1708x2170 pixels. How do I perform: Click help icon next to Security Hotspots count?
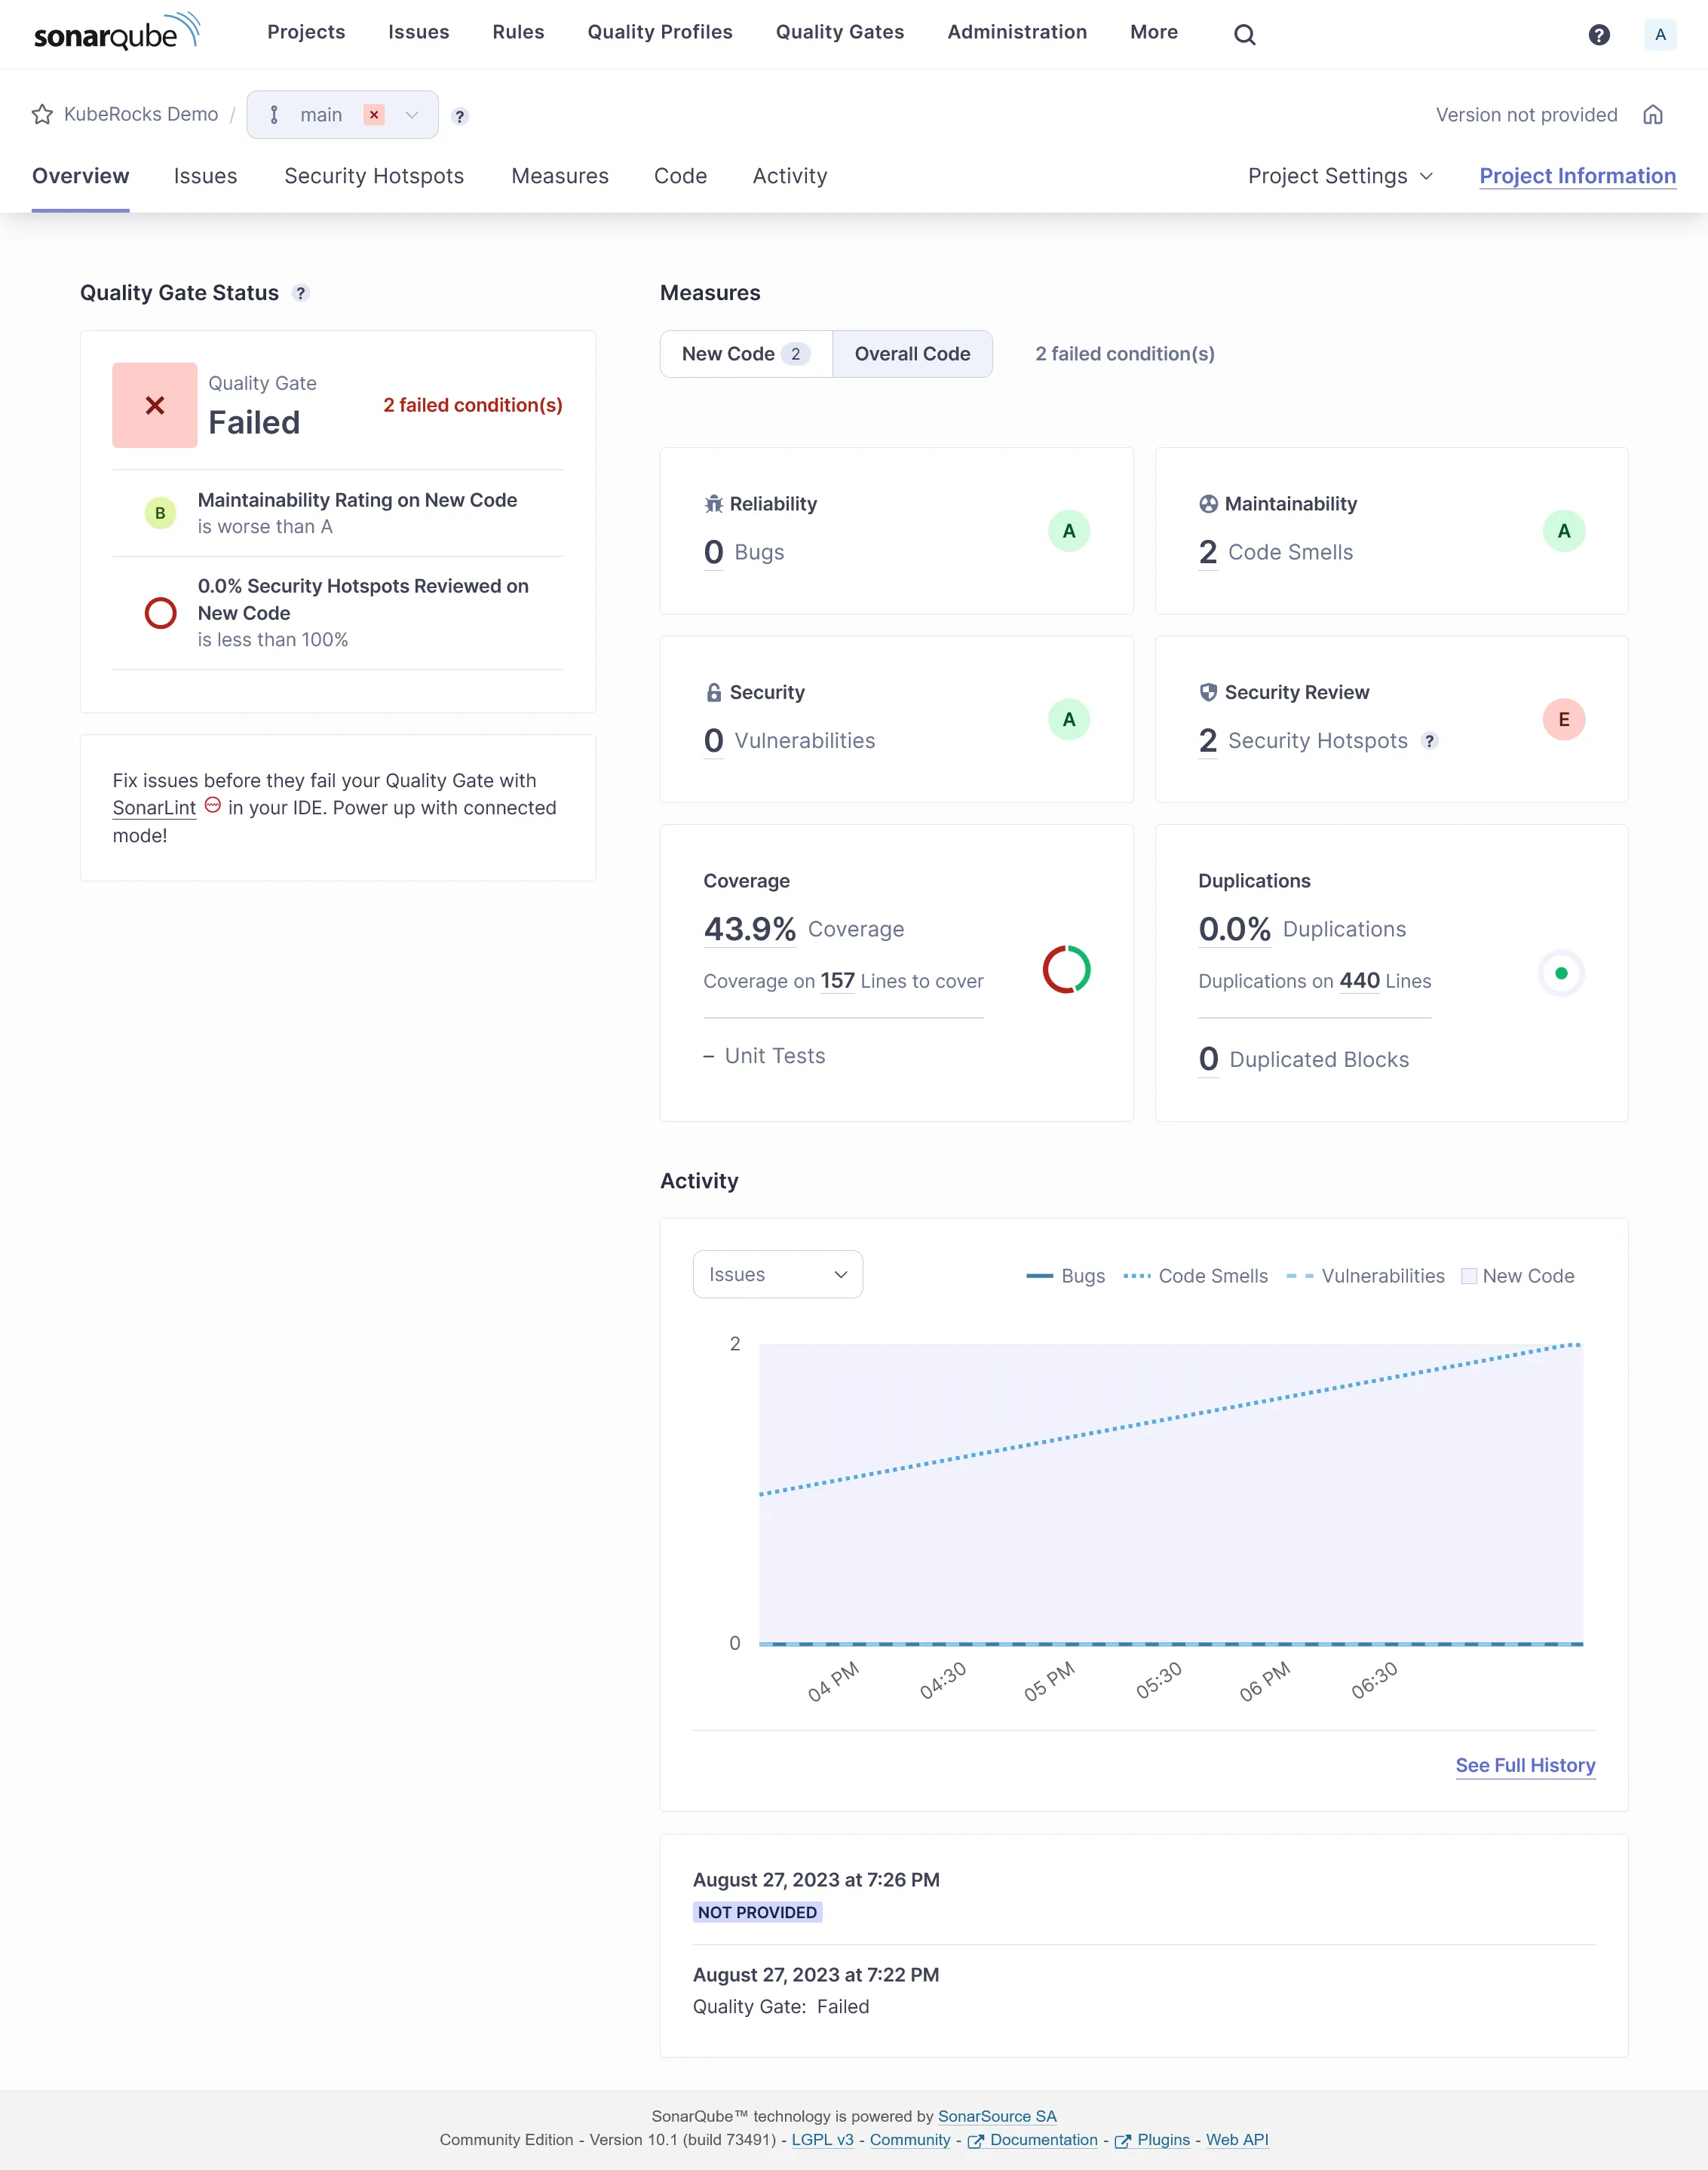click(1430, 741)
